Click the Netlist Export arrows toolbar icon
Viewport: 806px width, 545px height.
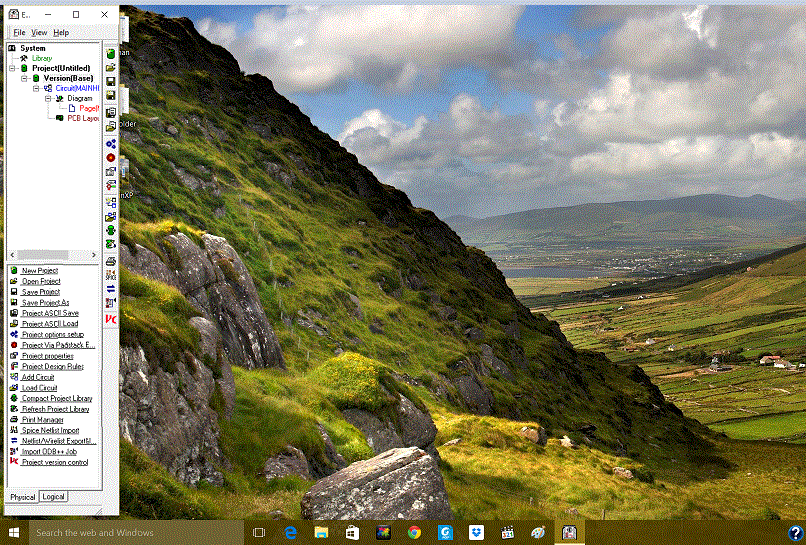click(111, 289)
